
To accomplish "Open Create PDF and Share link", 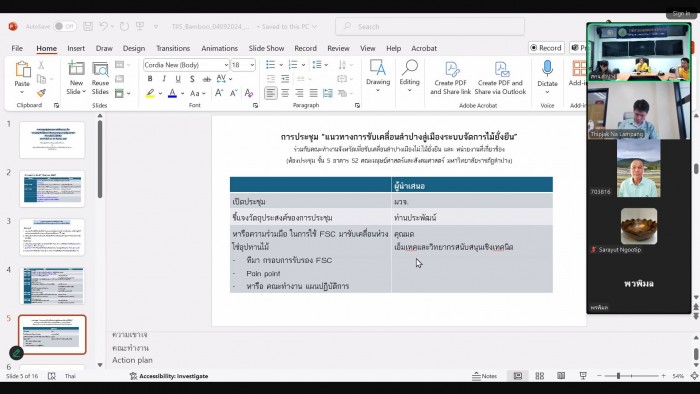I will [450, 78].
